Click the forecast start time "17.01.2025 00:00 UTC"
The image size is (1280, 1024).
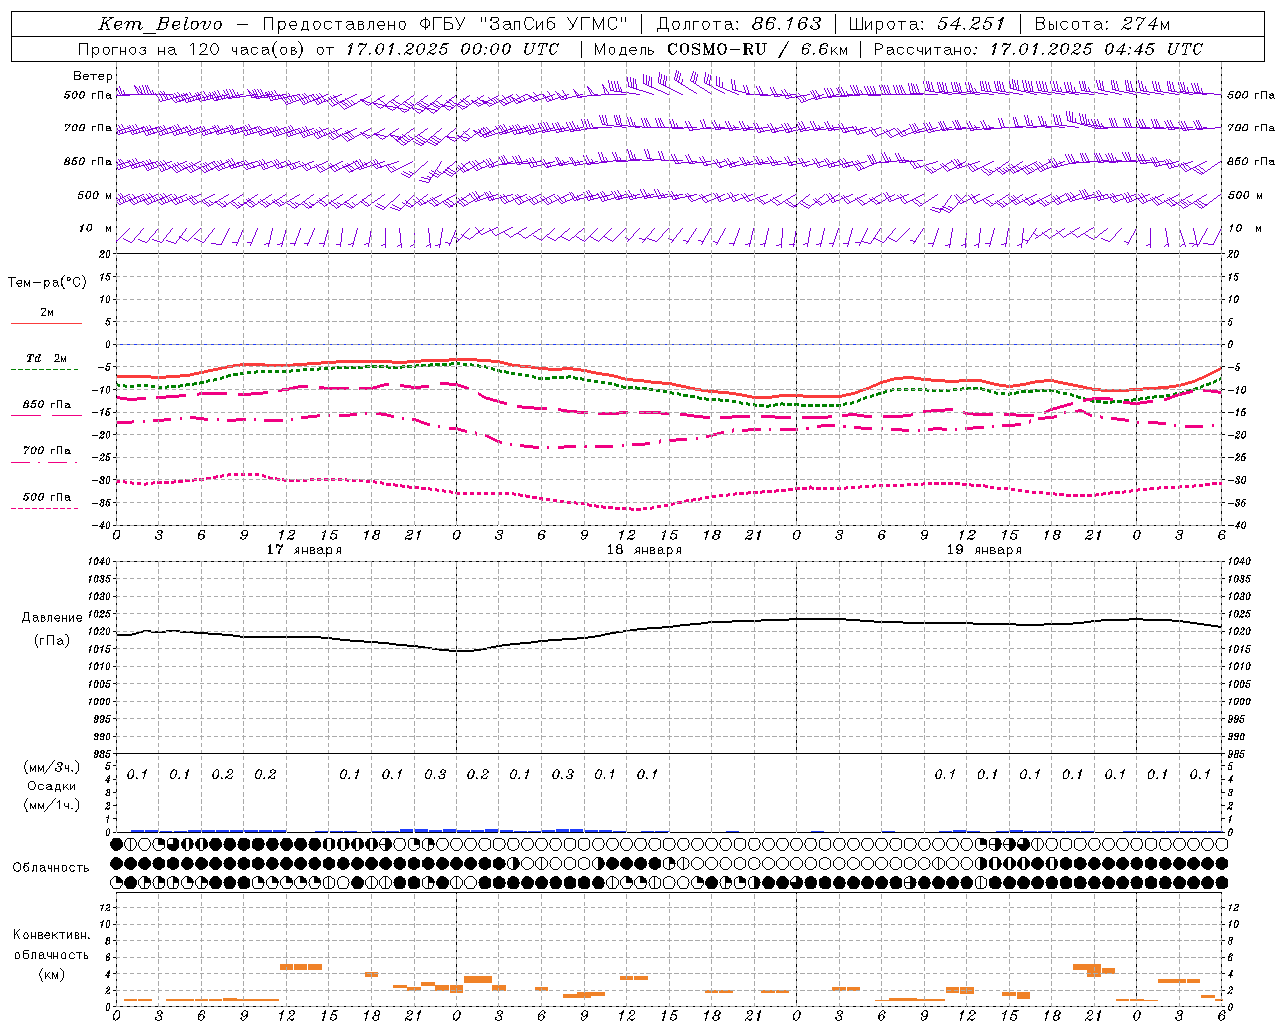453,49
